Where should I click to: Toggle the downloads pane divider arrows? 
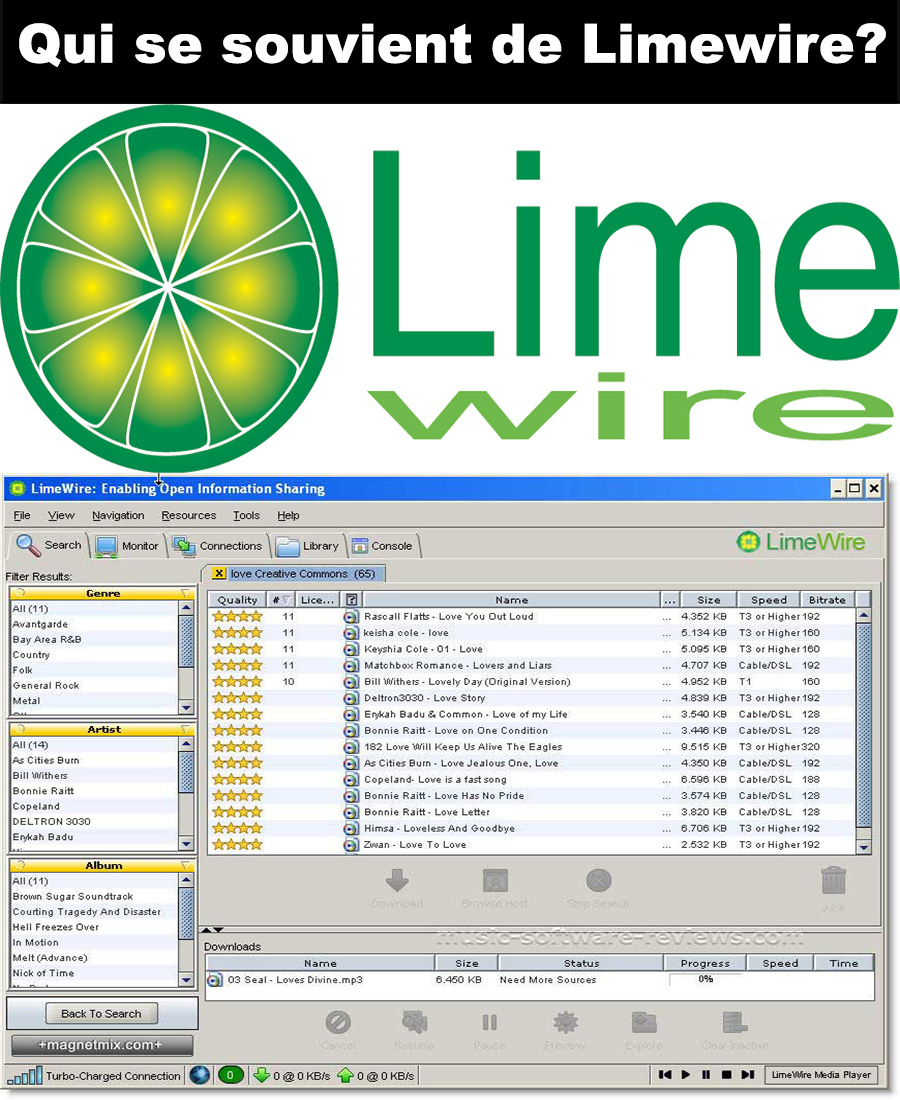coord(219,931)
